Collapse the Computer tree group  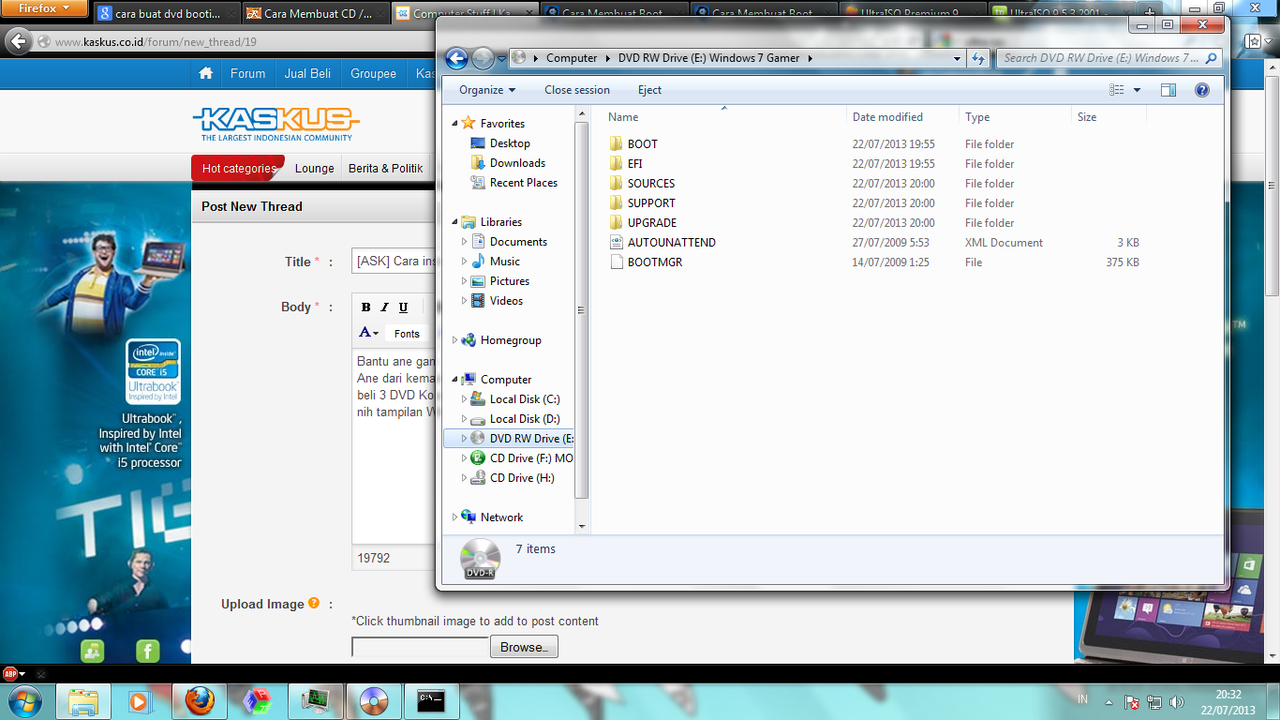tap(455, 380)
